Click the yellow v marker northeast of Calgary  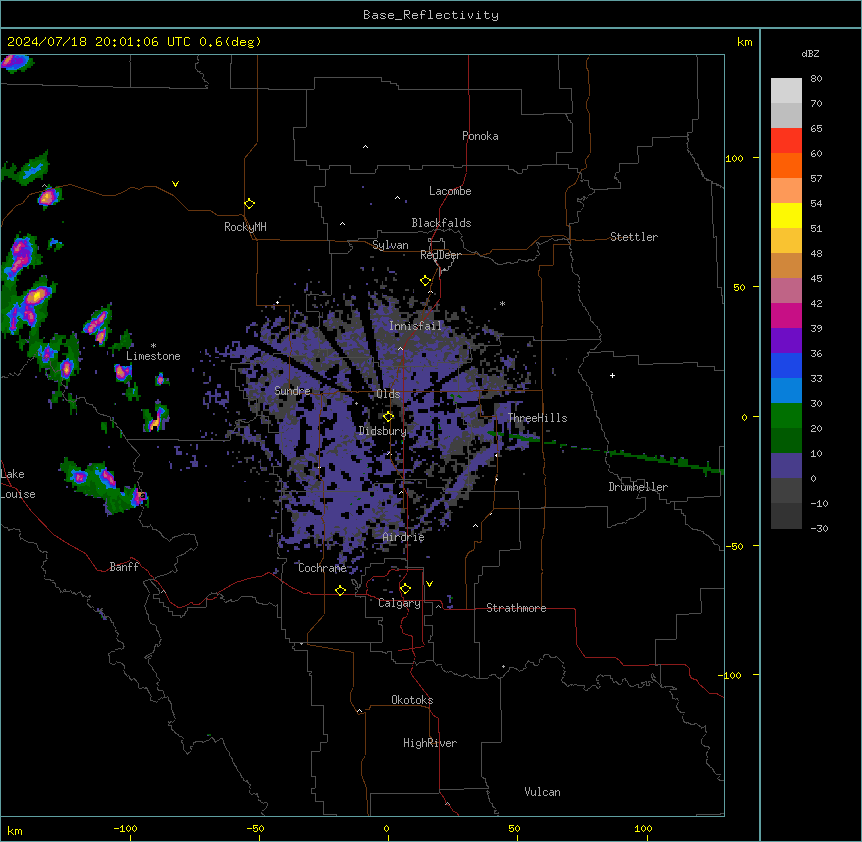pos(429,584)
